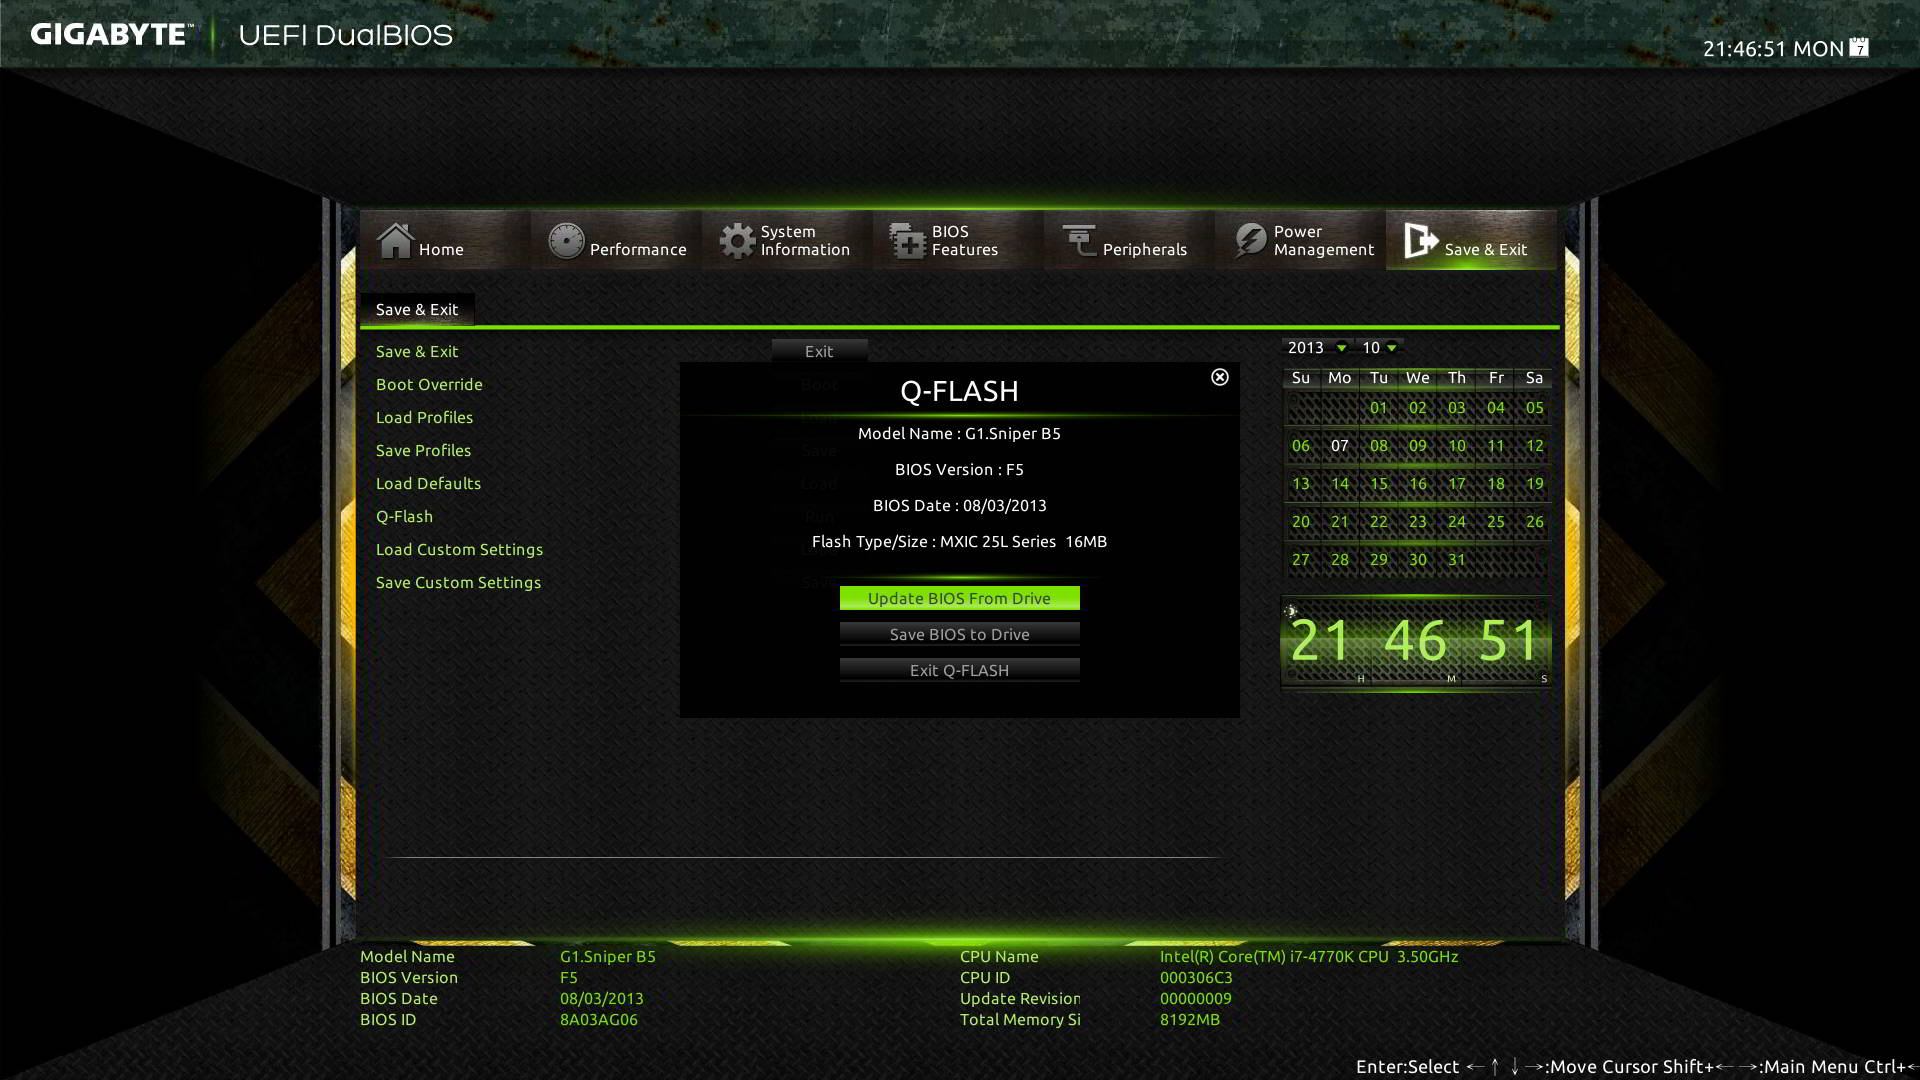Pick day 23 in the calendar
This screenshot has width=1920, height=1080.
pyautogui.click(x=1417, y=521)
